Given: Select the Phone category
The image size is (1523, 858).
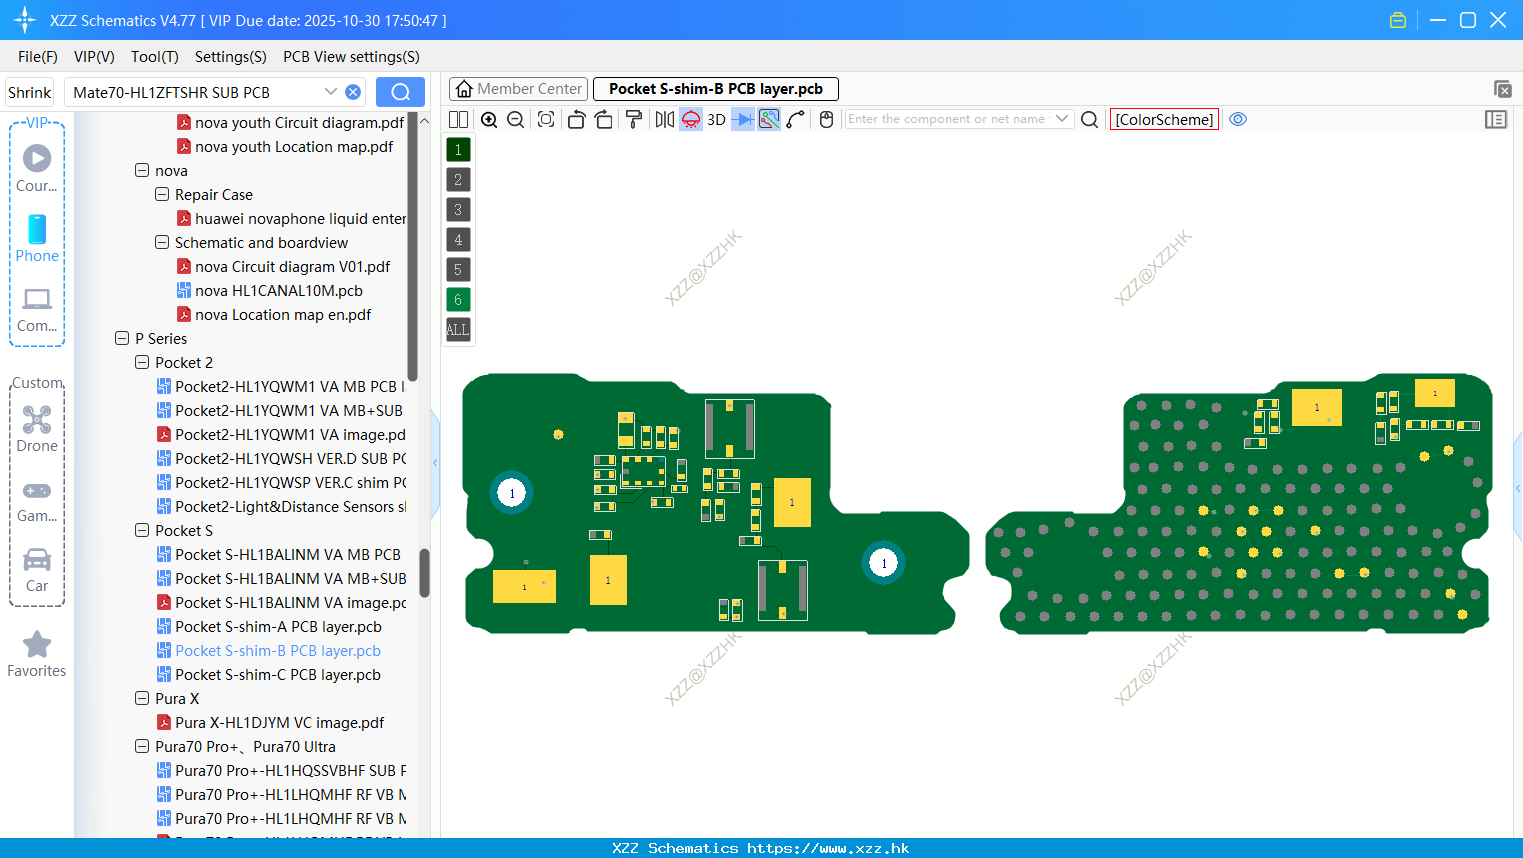Looking at the screenshot, I should [37, 239].
